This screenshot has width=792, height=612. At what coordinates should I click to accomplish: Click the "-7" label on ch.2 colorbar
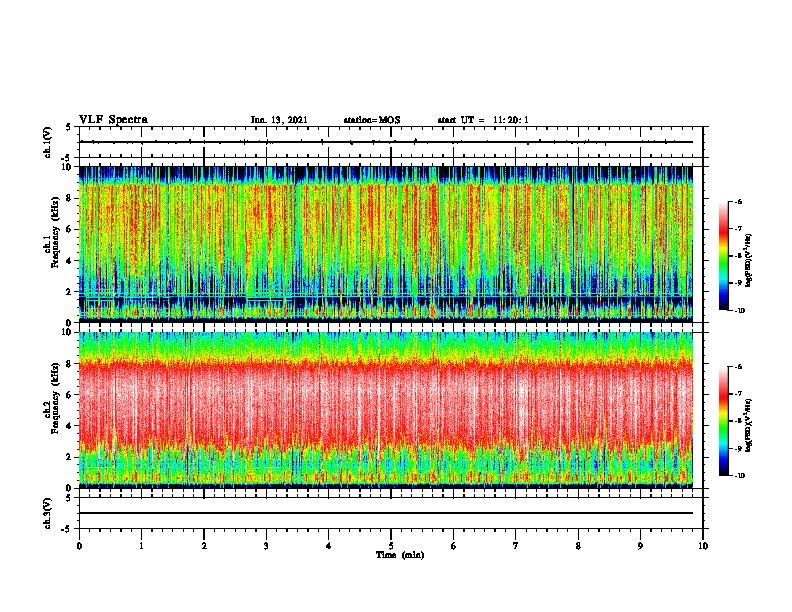[738, 394]
